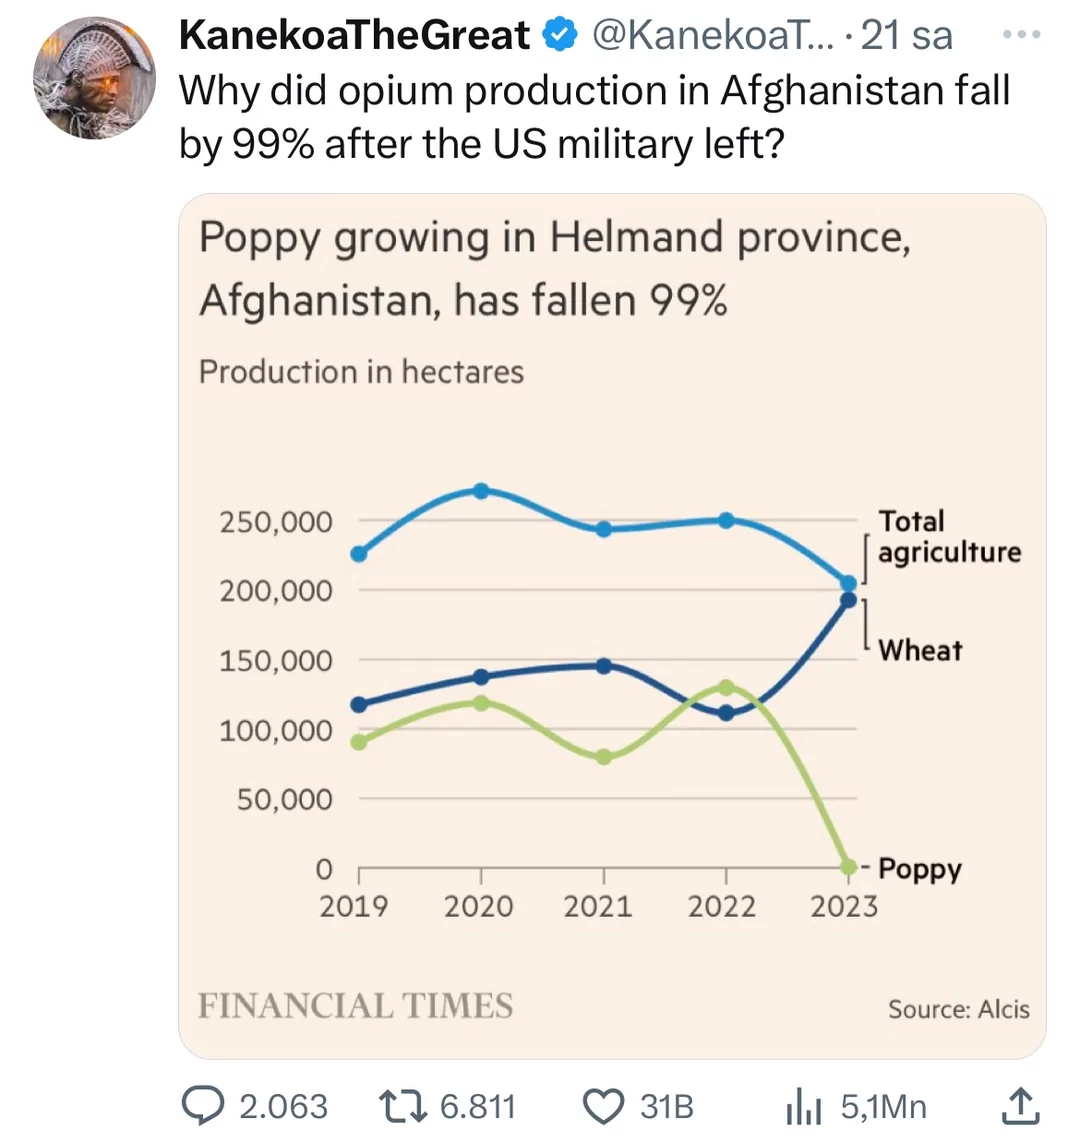Like the tweet with the heart icon
1080x1143 pixels.
(x=603, y=1106)
